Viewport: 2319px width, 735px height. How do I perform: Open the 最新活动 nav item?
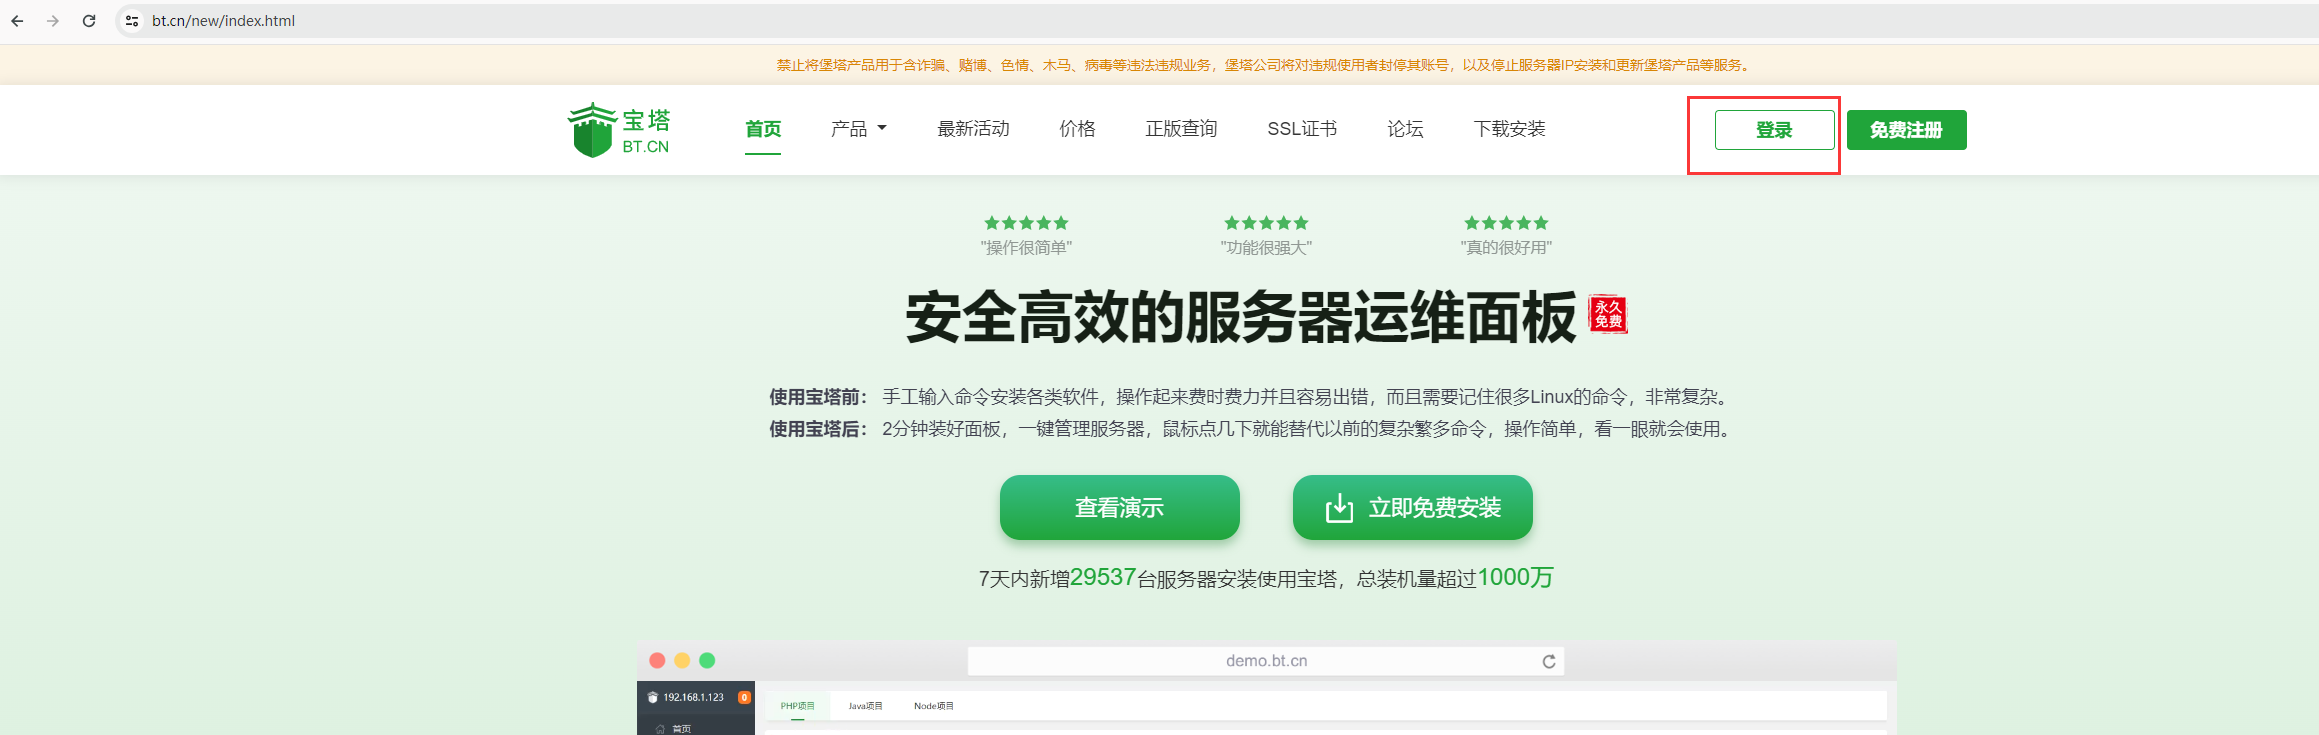pyautogui.click(x=973, y=129)
